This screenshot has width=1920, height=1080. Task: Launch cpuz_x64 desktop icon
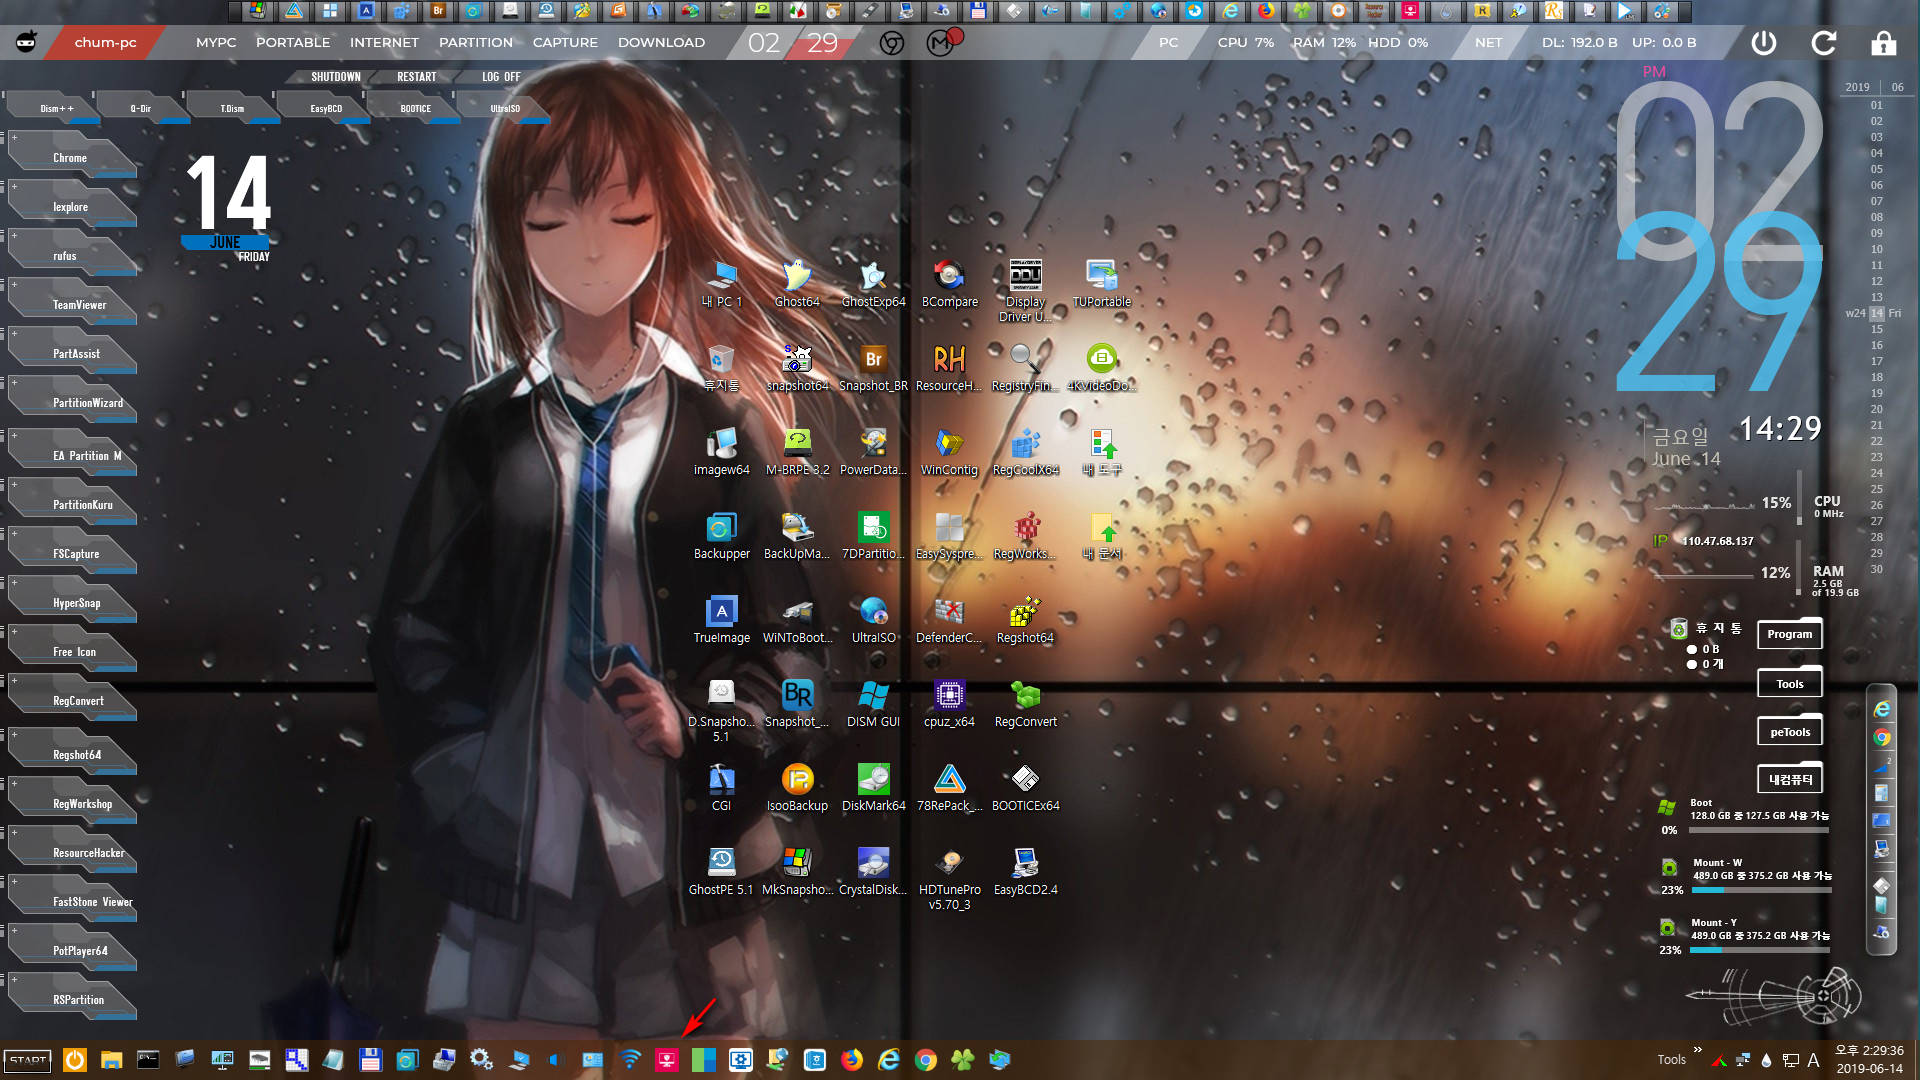(949, 704)
